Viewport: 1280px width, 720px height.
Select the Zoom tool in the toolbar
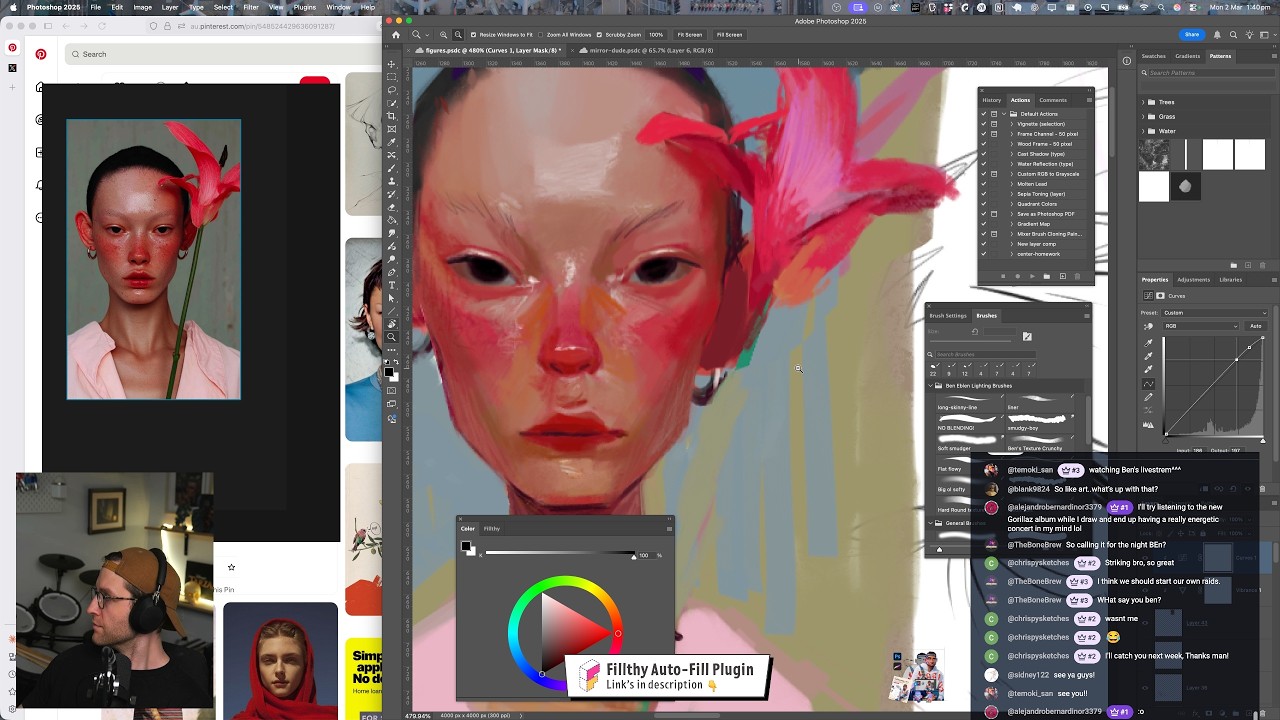392,337
